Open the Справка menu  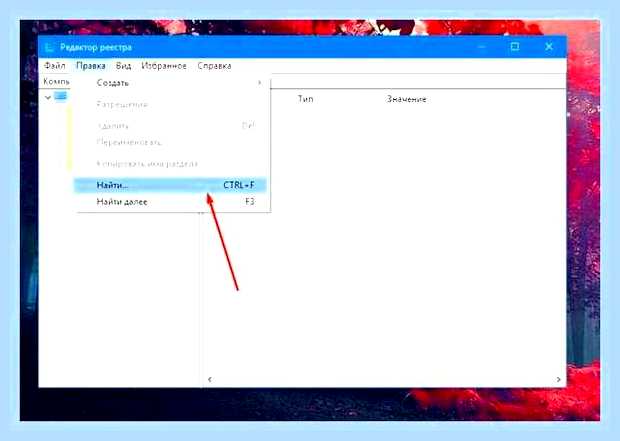[214, 66]
